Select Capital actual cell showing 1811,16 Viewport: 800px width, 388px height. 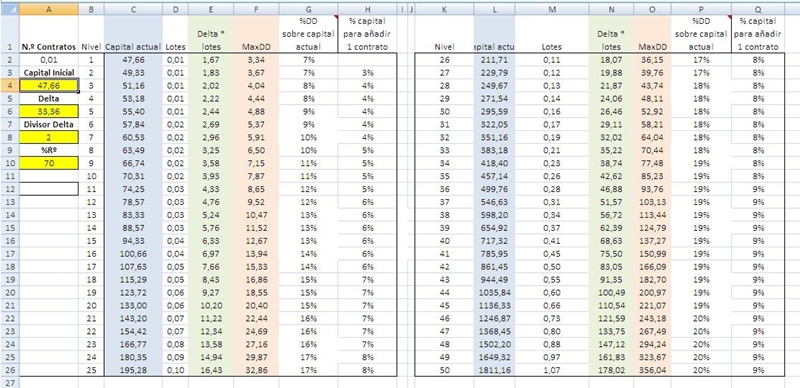pos(494,370)
